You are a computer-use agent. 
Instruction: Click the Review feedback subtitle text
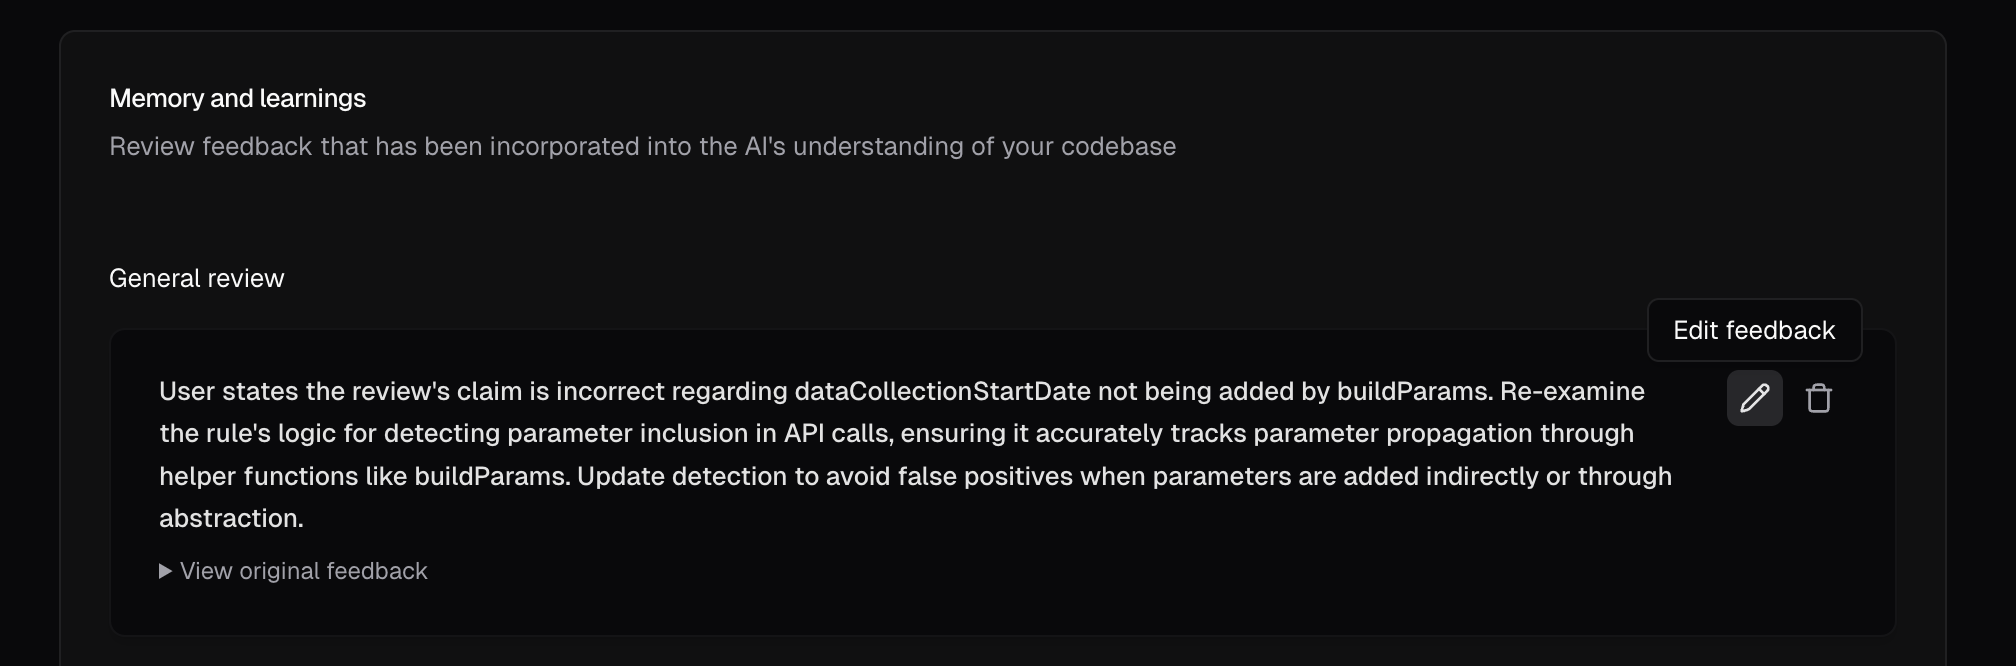[x=642, y=146]
